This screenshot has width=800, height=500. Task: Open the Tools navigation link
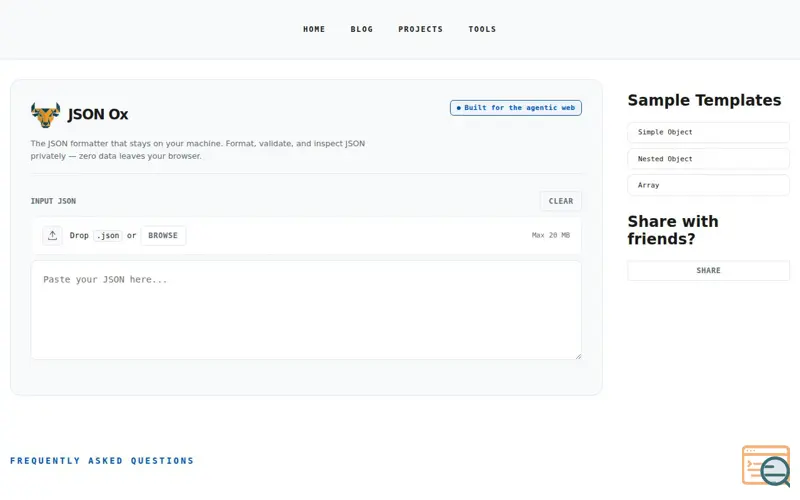[x=482, y=29]
